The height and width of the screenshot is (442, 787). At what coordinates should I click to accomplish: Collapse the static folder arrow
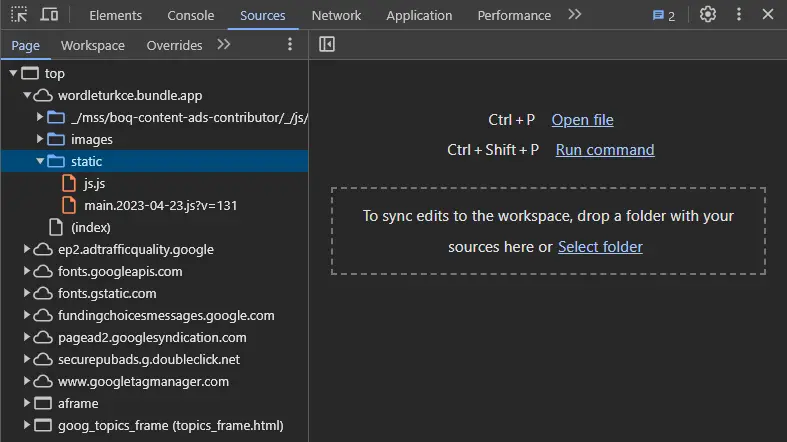(40, 161)
